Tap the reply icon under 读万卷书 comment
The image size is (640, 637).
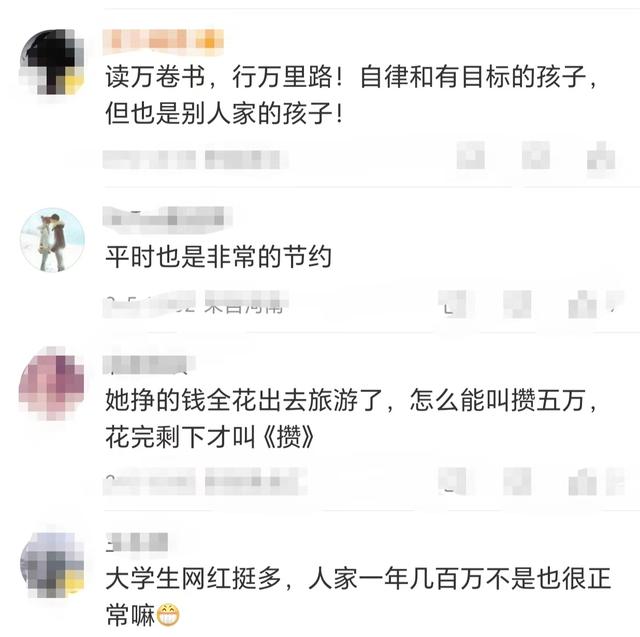coord(536,155)
